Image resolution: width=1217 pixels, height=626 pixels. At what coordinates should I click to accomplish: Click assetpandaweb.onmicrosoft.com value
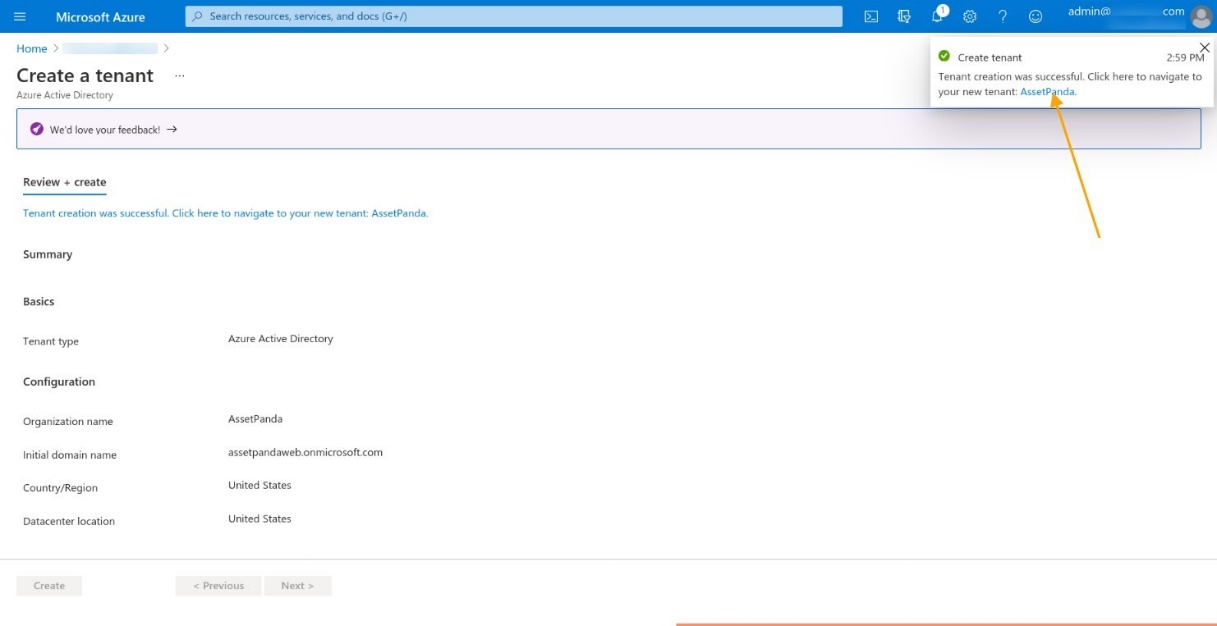click(x=305, y=452)
